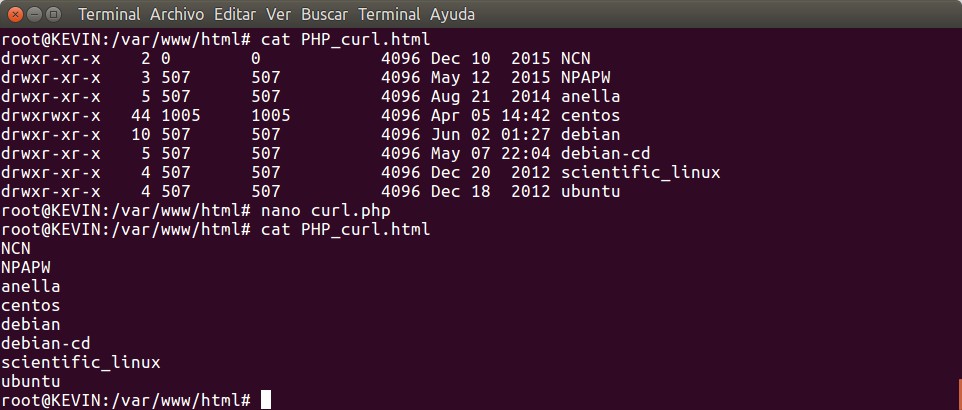Open the Ver menu
Viewport: 962px width, 410px height.
280,15
